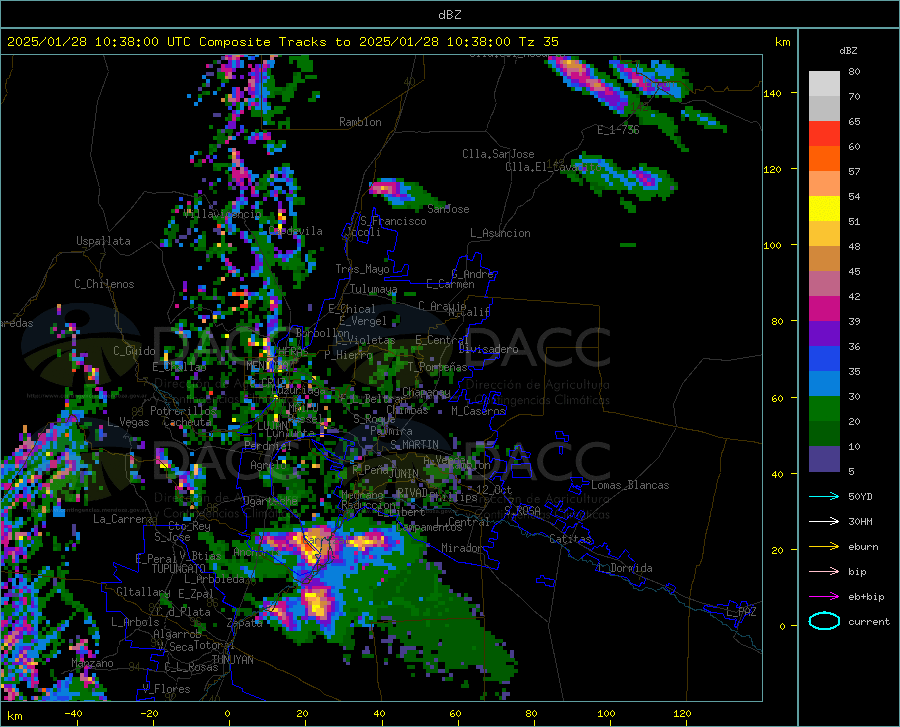The image size is (900, 727).
Task: Click the white 30HM track arrow
Action: [824, 521]
